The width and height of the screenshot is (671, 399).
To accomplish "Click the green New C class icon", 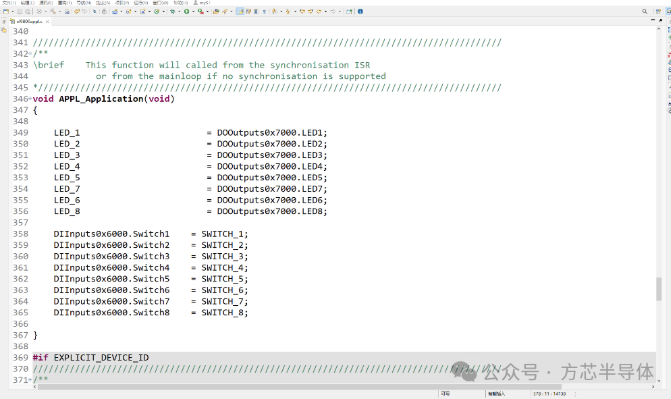I will [157, 12].
